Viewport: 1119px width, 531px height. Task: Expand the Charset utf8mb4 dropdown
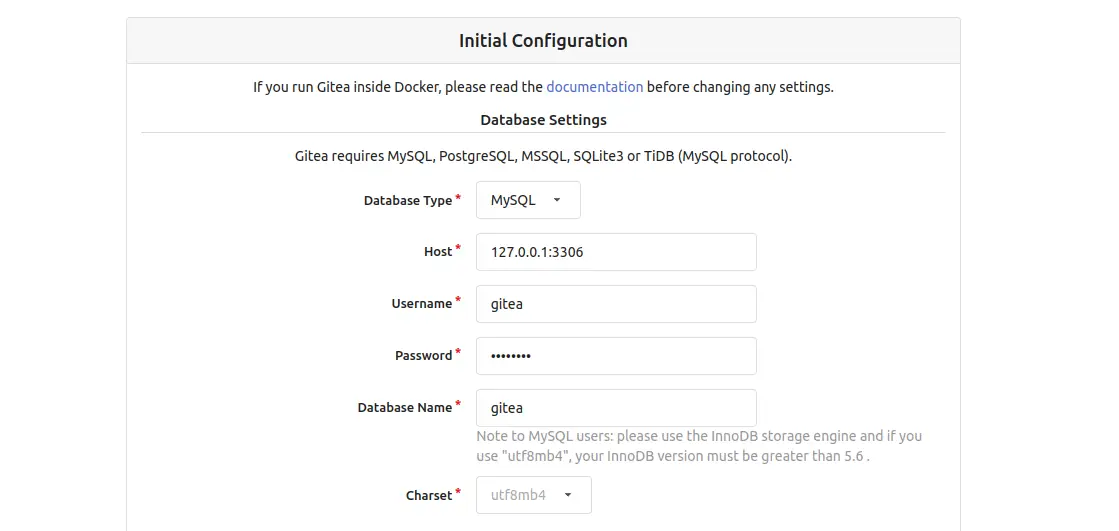tap(534, 495)
